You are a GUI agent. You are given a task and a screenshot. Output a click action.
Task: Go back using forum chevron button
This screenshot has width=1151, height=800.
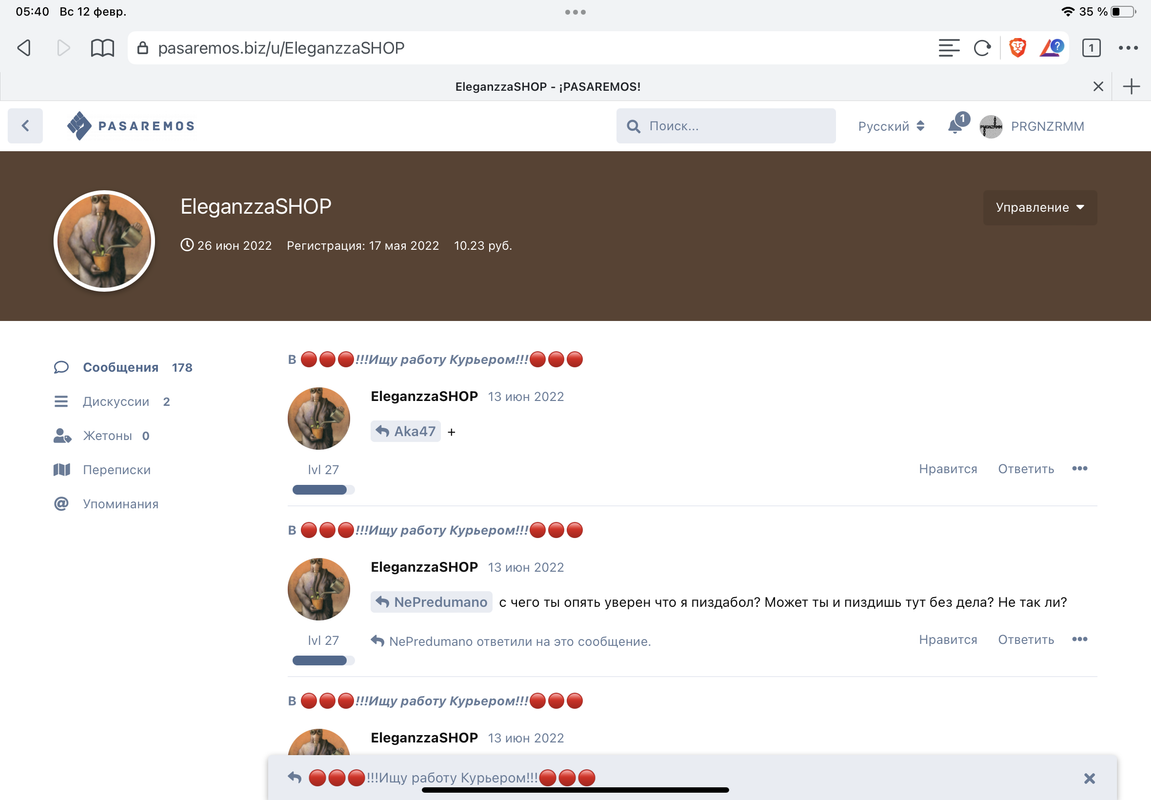[26, 126]
